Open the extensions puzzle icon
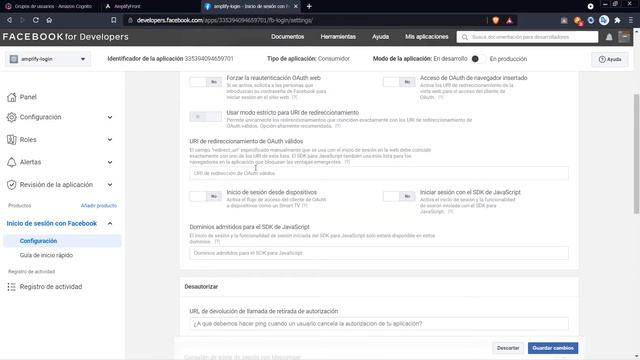This screenshot has width=640, height=360. (x=618, y=20)
